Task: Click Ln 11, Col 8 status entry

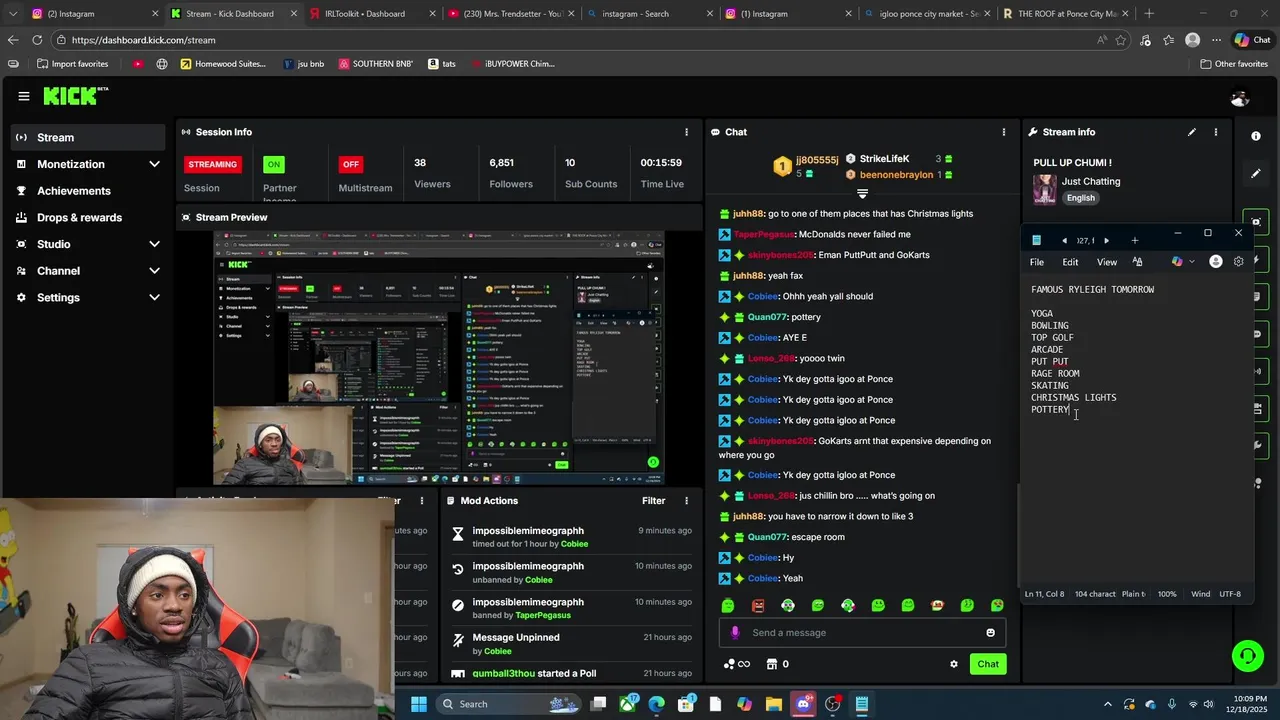Action: (x=1044, y=594)
